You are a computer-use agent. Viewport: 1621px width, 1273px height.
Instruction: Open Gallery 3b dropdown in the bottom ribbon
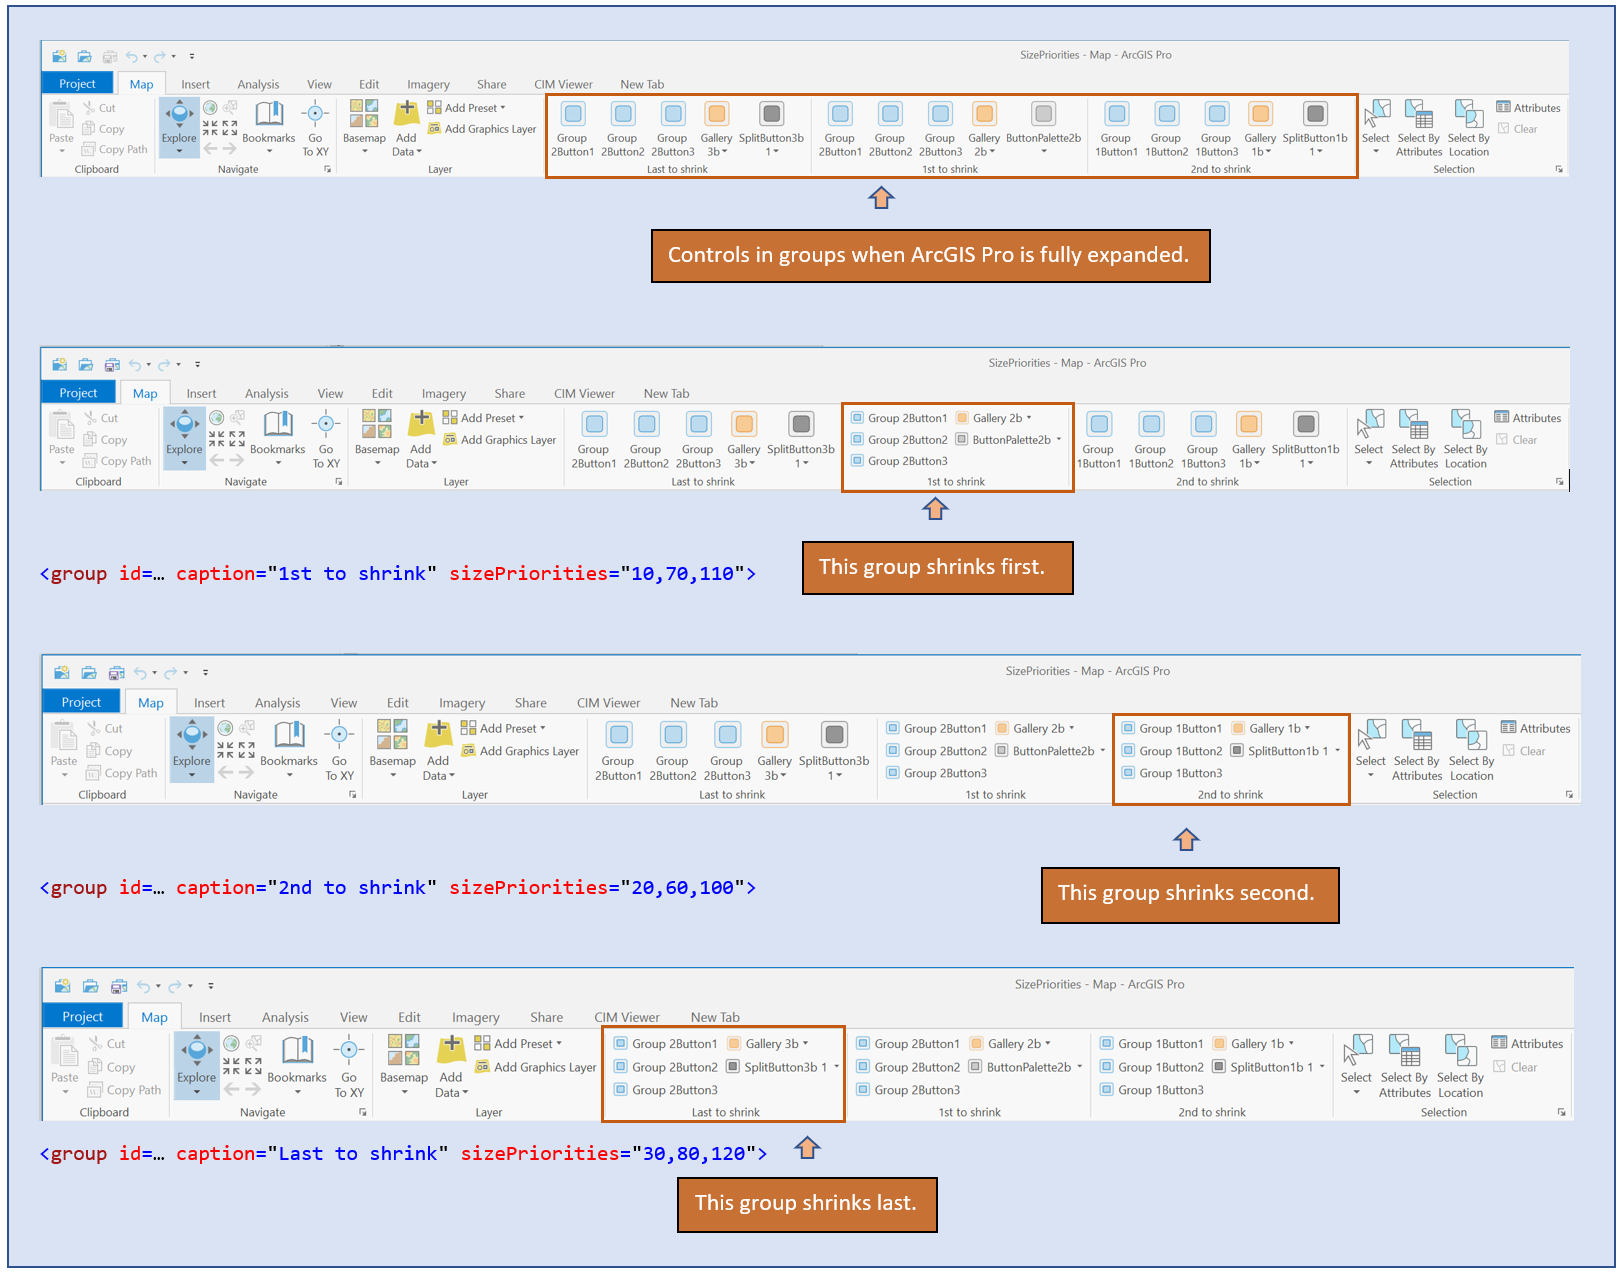coord(805,1044)
